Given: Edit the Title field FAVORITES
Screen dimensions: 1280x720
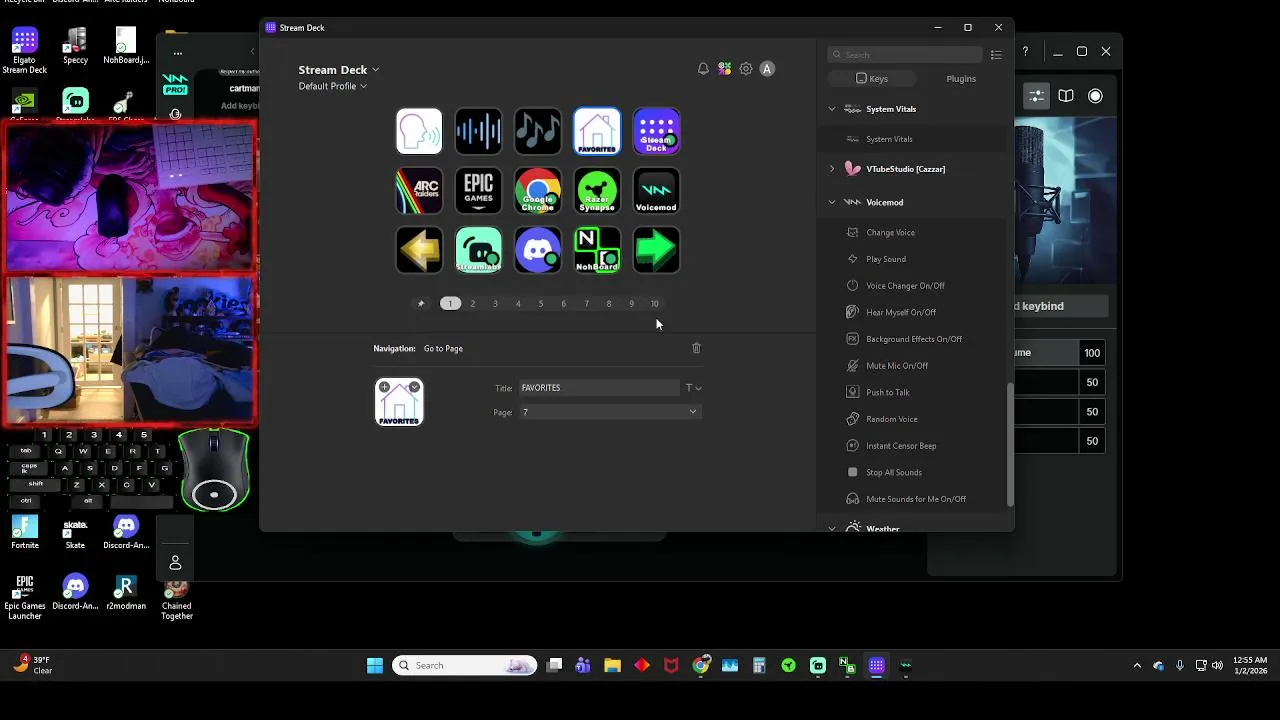Looking at the screenshot, I should click(x=599, y=388).
